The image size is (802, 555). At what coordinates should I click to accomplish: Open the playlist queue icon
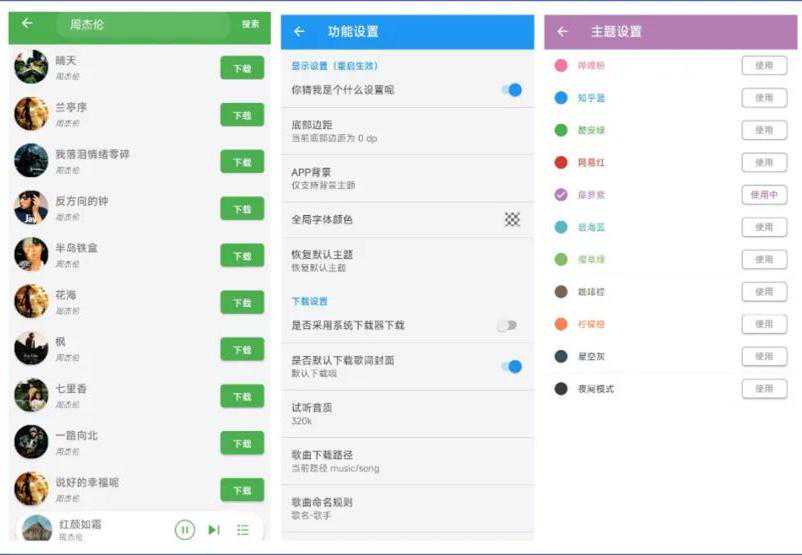point(243,529)
